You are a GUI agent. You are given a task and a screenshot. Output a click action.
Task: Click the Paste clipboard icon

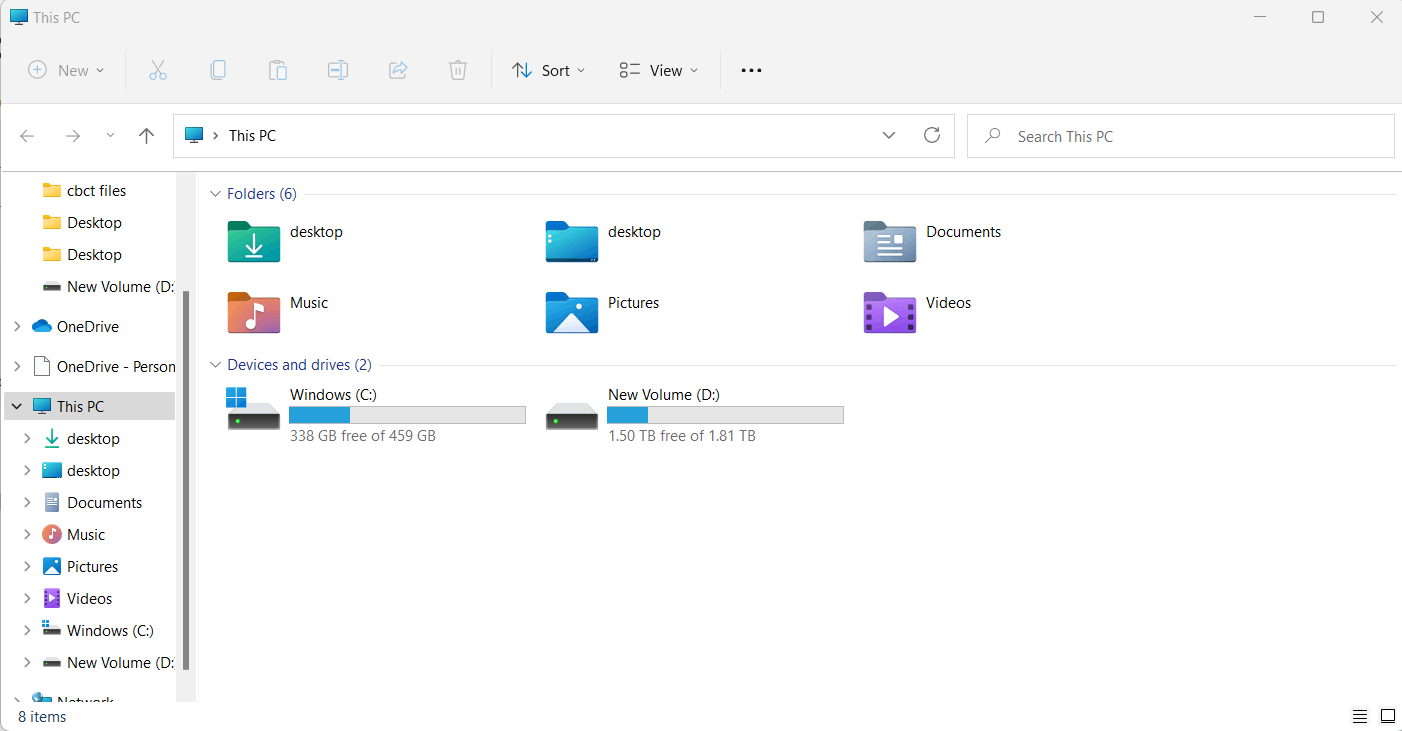[277, 70]
